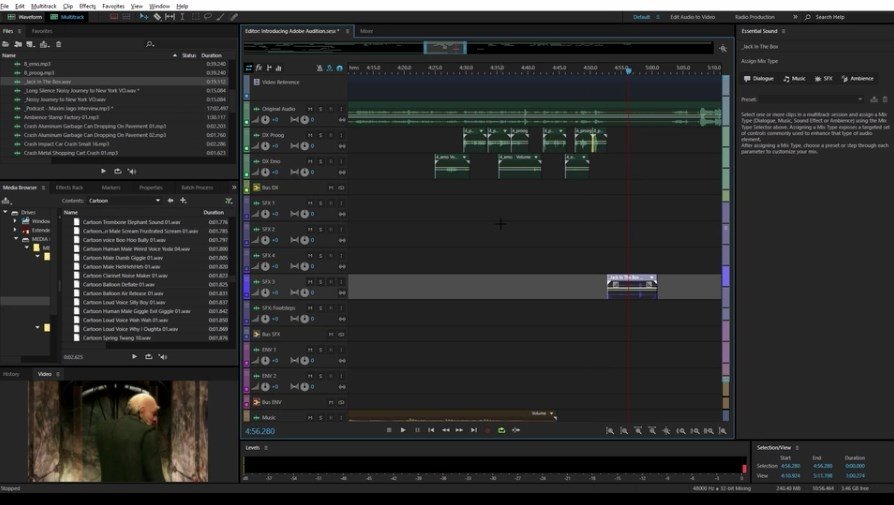The image size is (894, 505).
Task: Switch to the Mixer tab
Action: [x=367, y=31]
